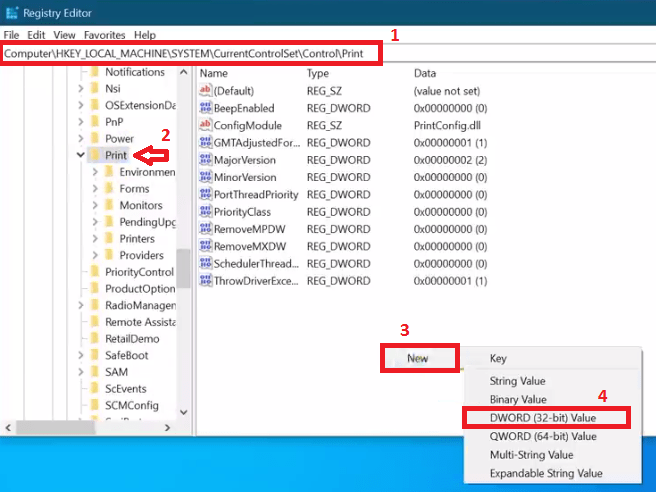Select the SCMConfig key
This screenshot has height=492, width=656.
pos(132,405)
